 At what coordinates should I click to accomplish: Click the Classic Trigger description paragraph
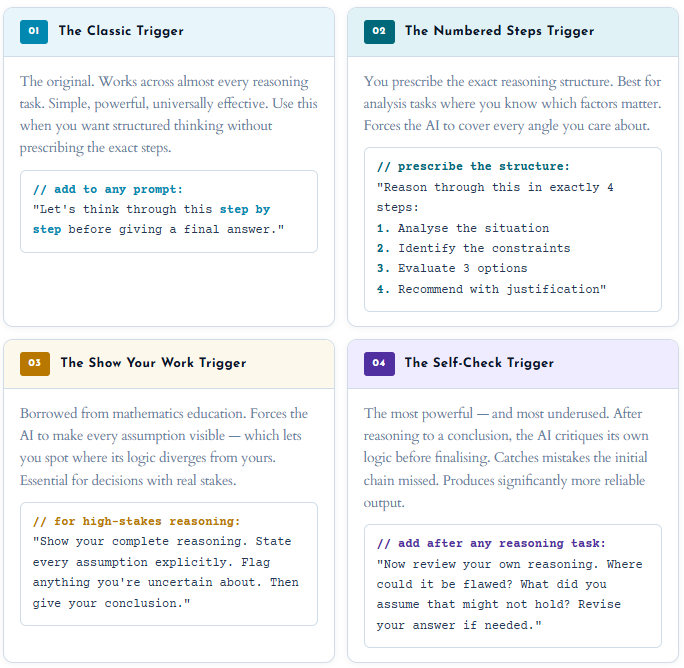click(168, 114)
